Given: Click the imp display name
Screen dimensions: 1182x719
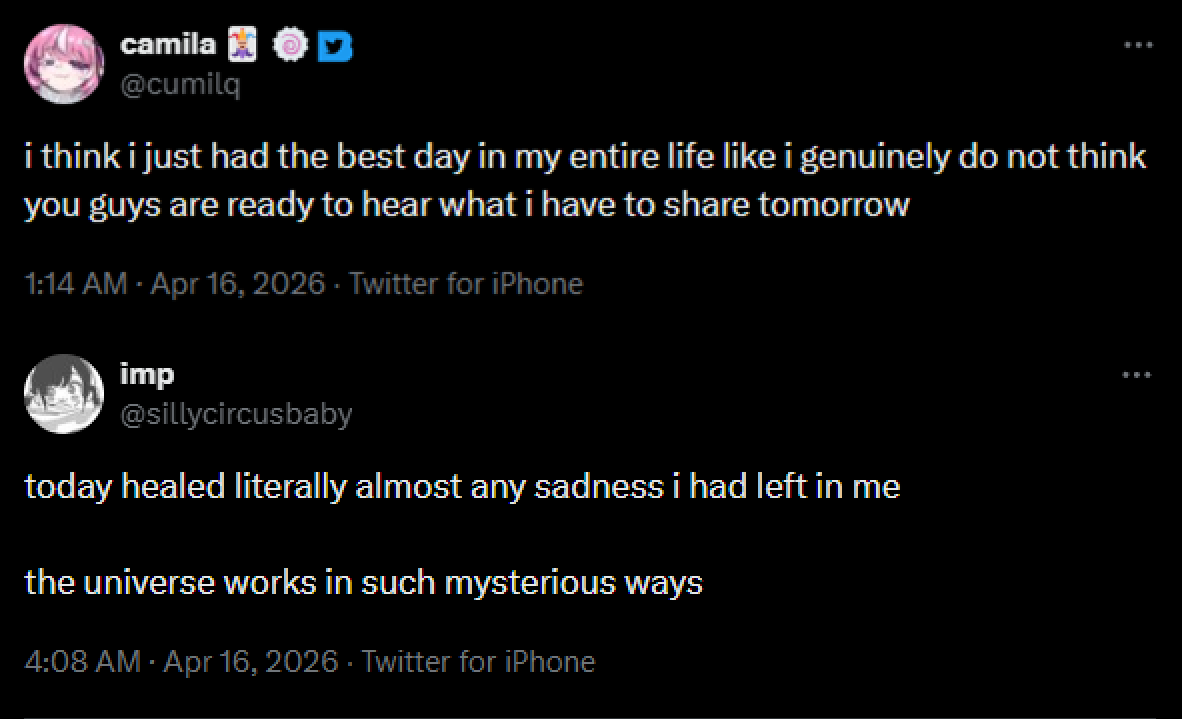Looking at the screenshot, I should (147, 374).
